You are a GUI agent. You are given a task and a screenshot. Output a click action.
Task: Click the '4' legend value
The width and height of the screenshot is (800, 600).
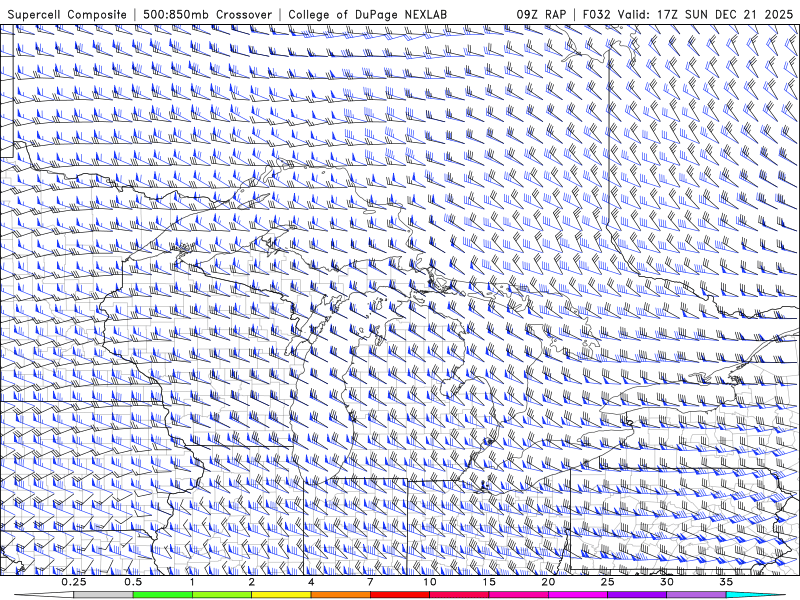click(311, 582)
